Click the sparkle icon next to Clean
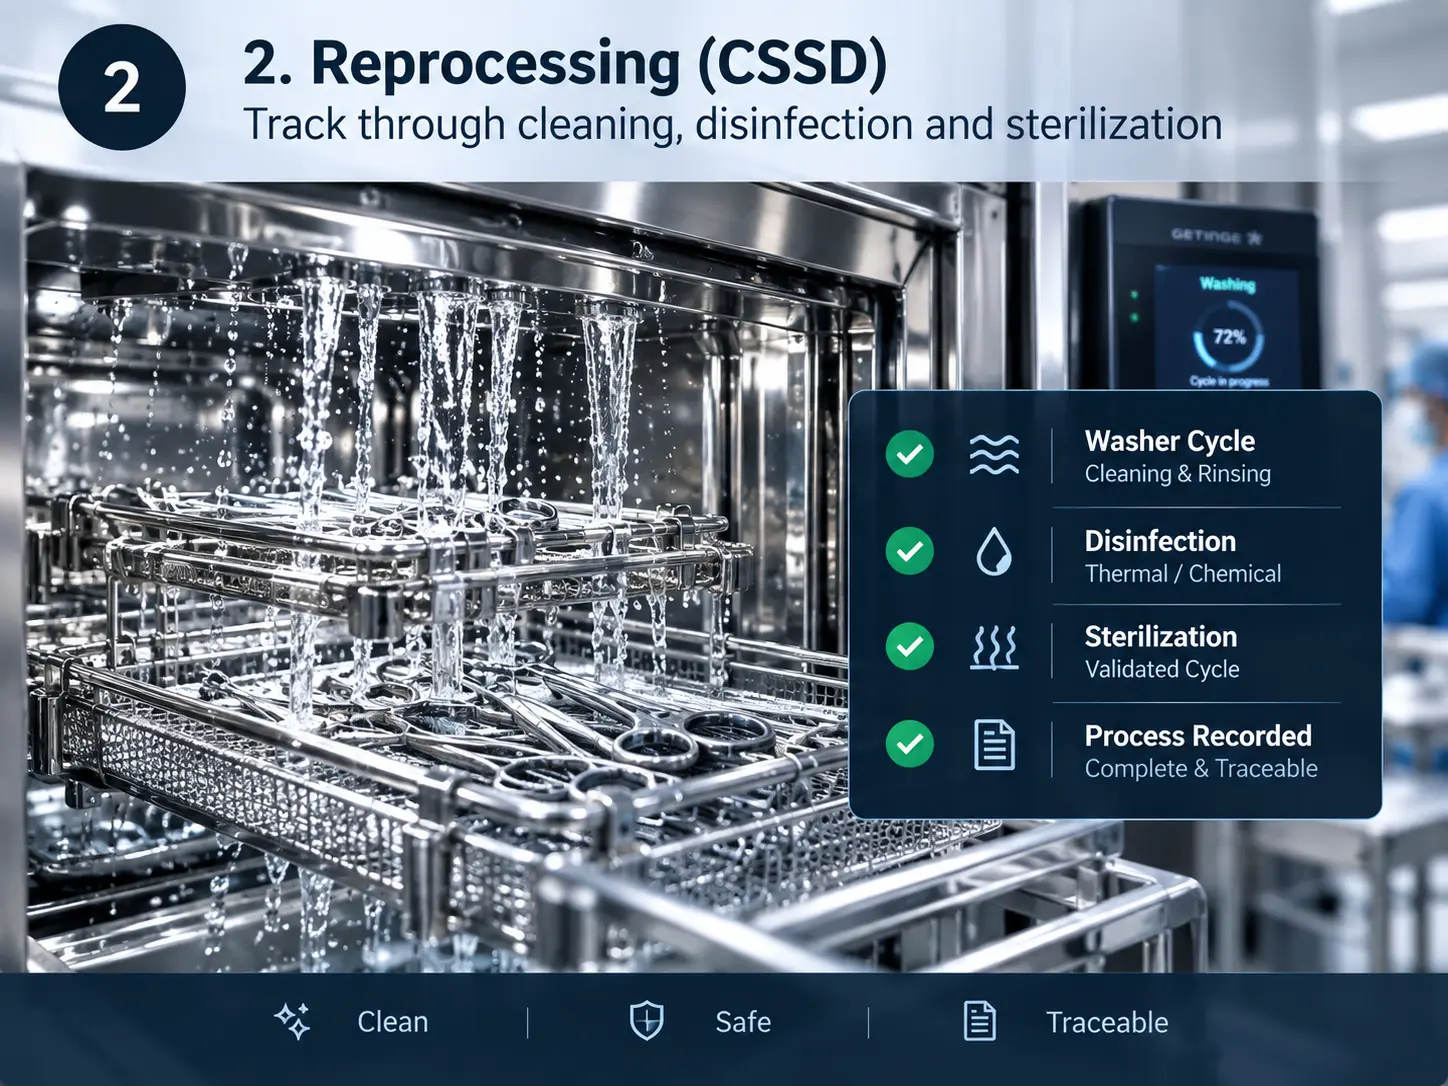The height and width of the screenshot is (1086, 1448). coord(293,1021)
